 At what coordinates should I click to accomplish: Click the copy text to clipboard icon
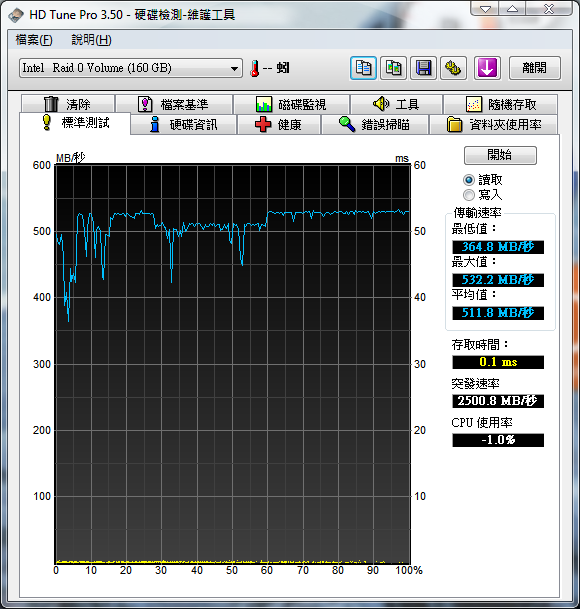pyautogui.click(x=363, y=68)
